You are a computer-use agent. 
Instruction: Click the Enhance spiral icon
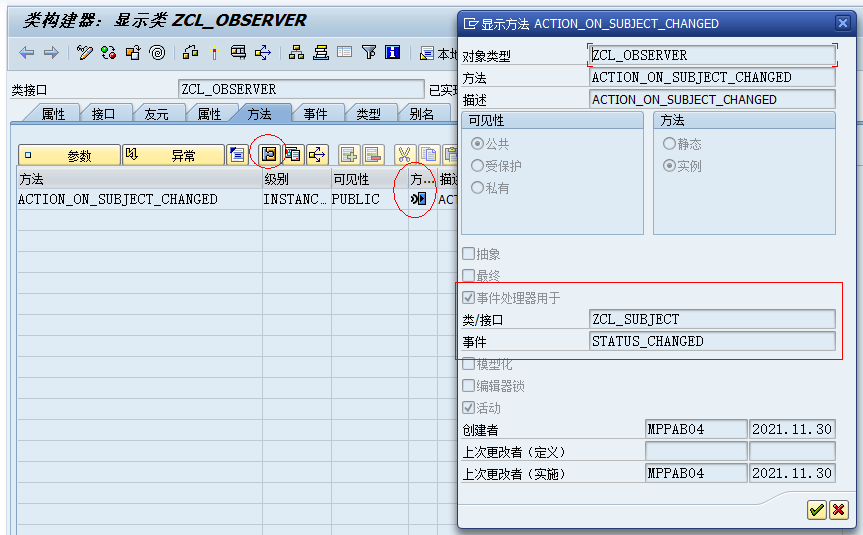(x=157, y=53)
